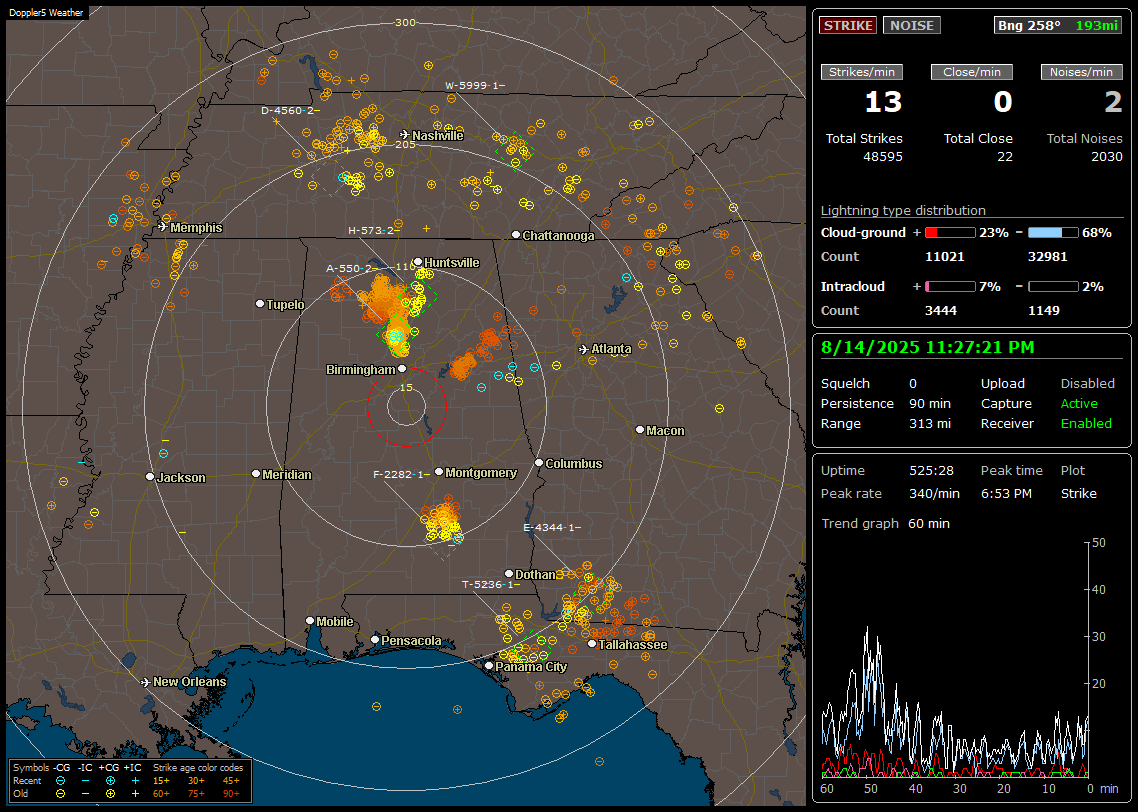The image size is (1138, 812).
Task: Click the 45+ strike age color code
Action: pyautogui.click(x=231, y=781)
